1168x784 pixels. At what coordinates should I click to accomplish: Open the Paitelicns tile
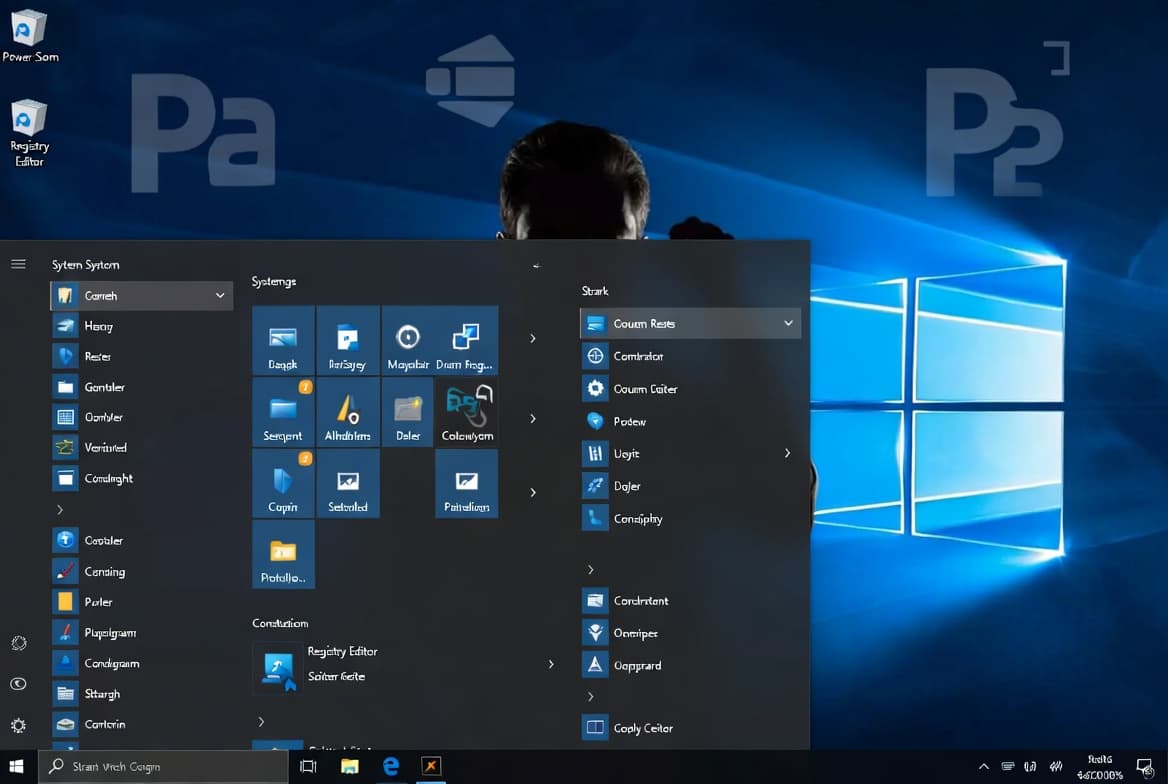click(x=466, y=483)
